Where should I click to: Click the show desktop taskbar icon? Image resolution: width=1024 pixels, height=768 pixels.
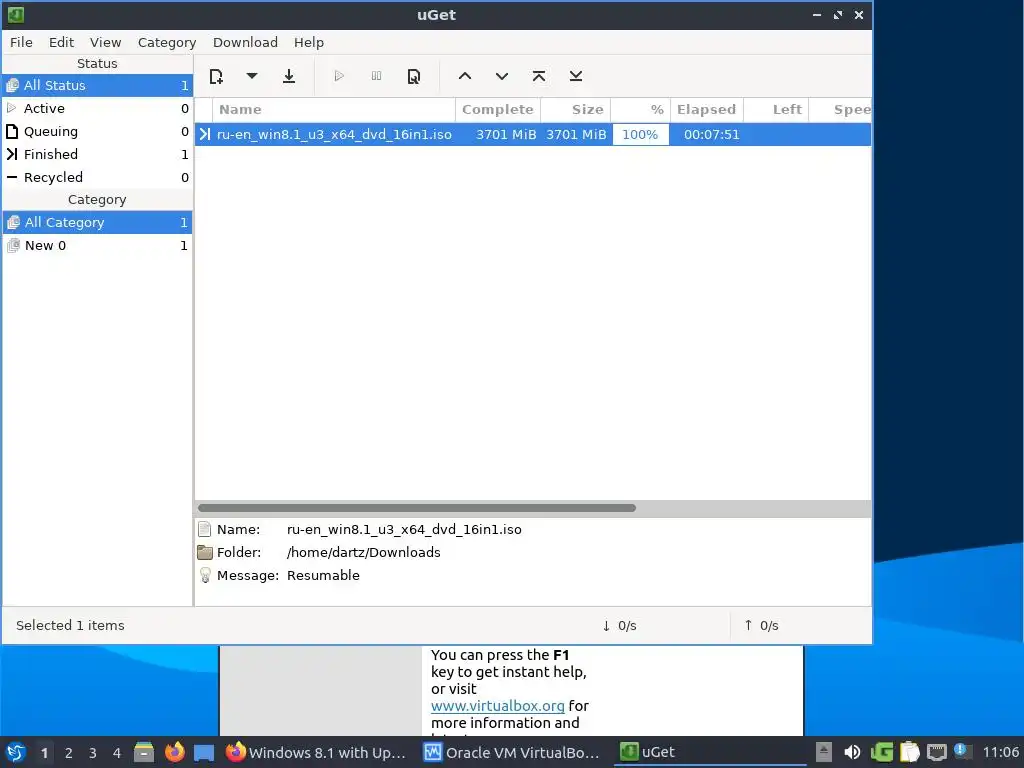click(x=204, y=752)
